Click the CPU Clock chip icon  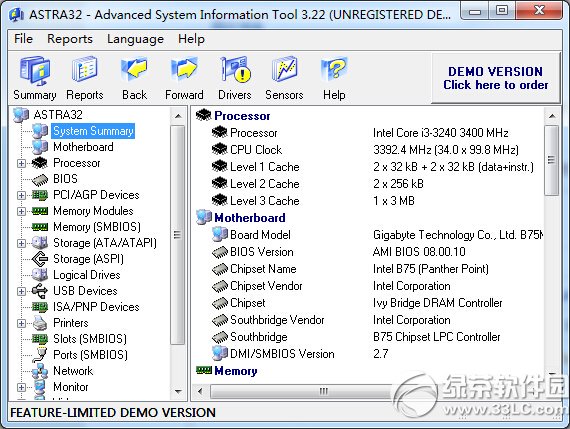pyautogui.click(x=220, y=149)
